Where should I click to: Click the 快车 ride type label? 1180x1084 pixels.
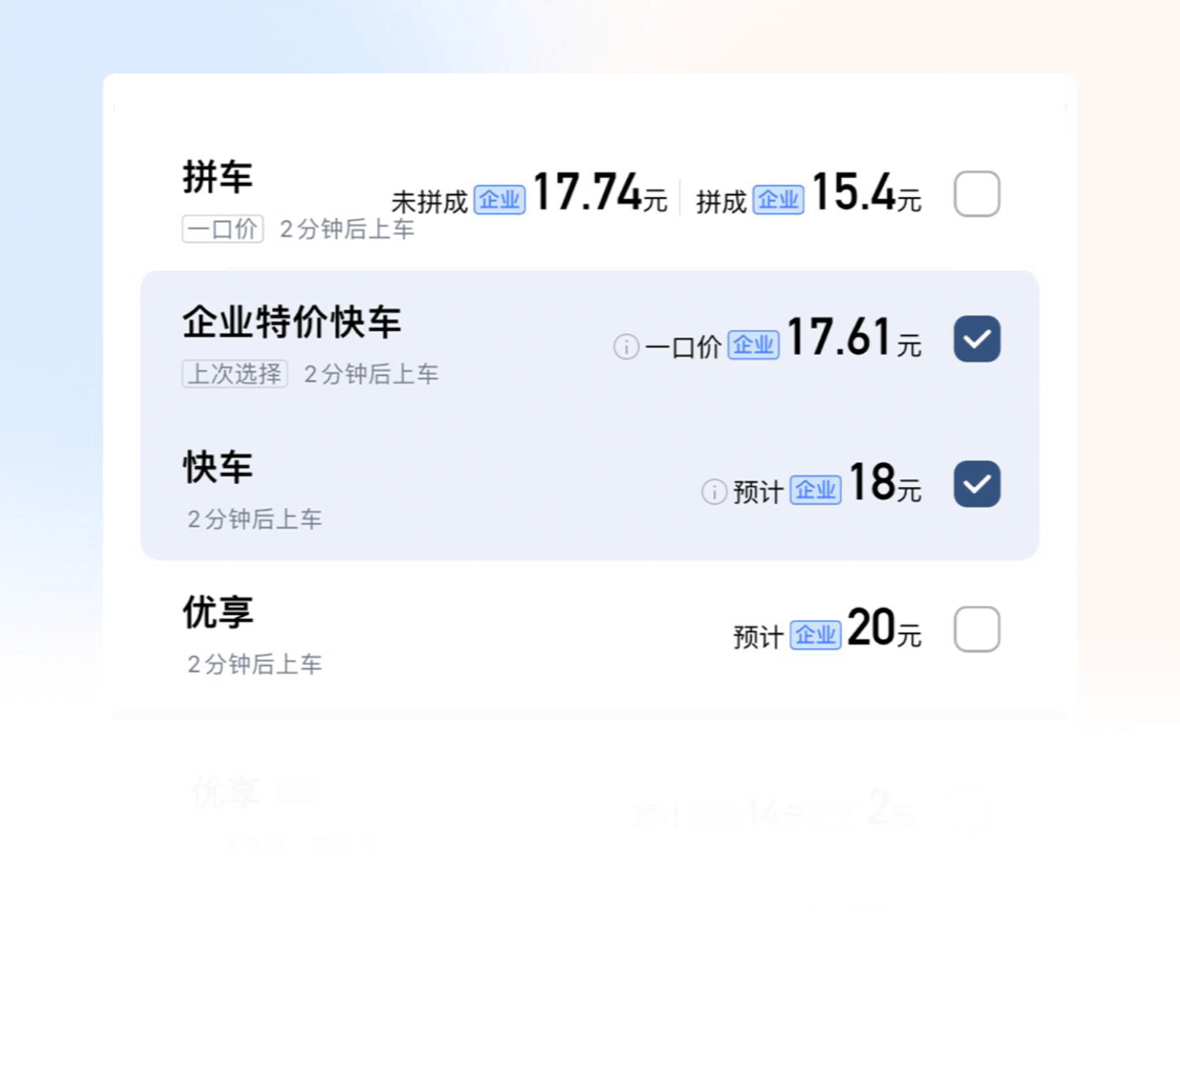click(x=217, y=468)
